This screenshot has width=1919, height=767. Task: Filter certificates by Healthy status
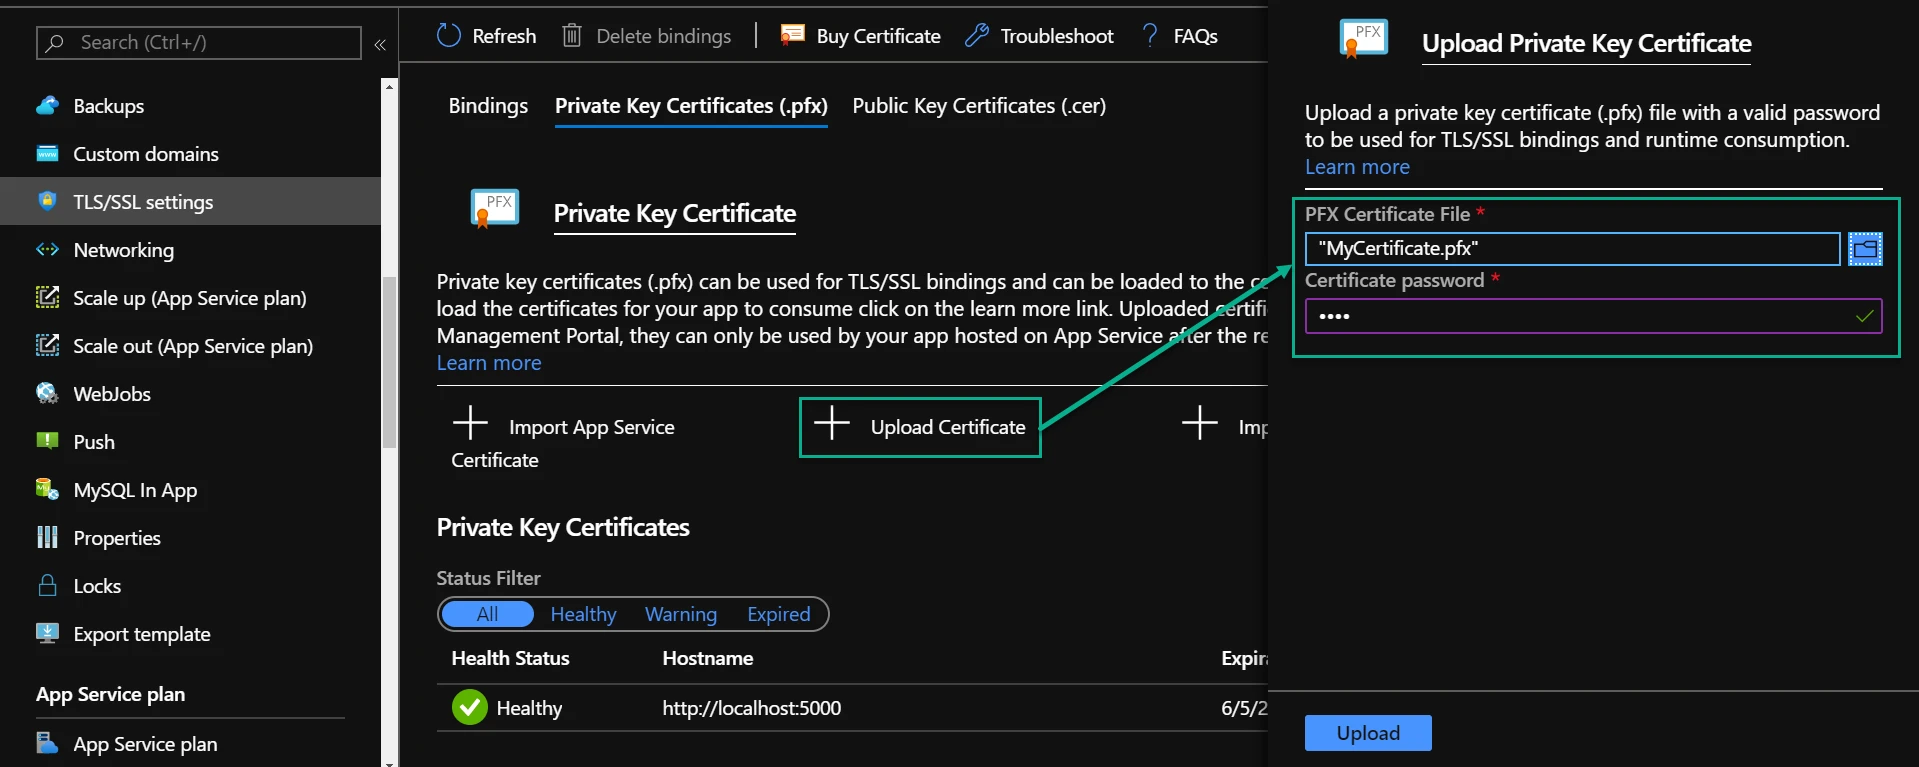(x=583, y=614)
